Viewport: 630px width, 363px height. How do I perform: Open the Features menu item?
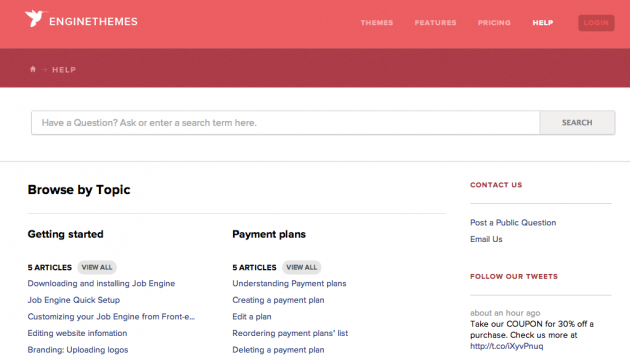[436, 23]
